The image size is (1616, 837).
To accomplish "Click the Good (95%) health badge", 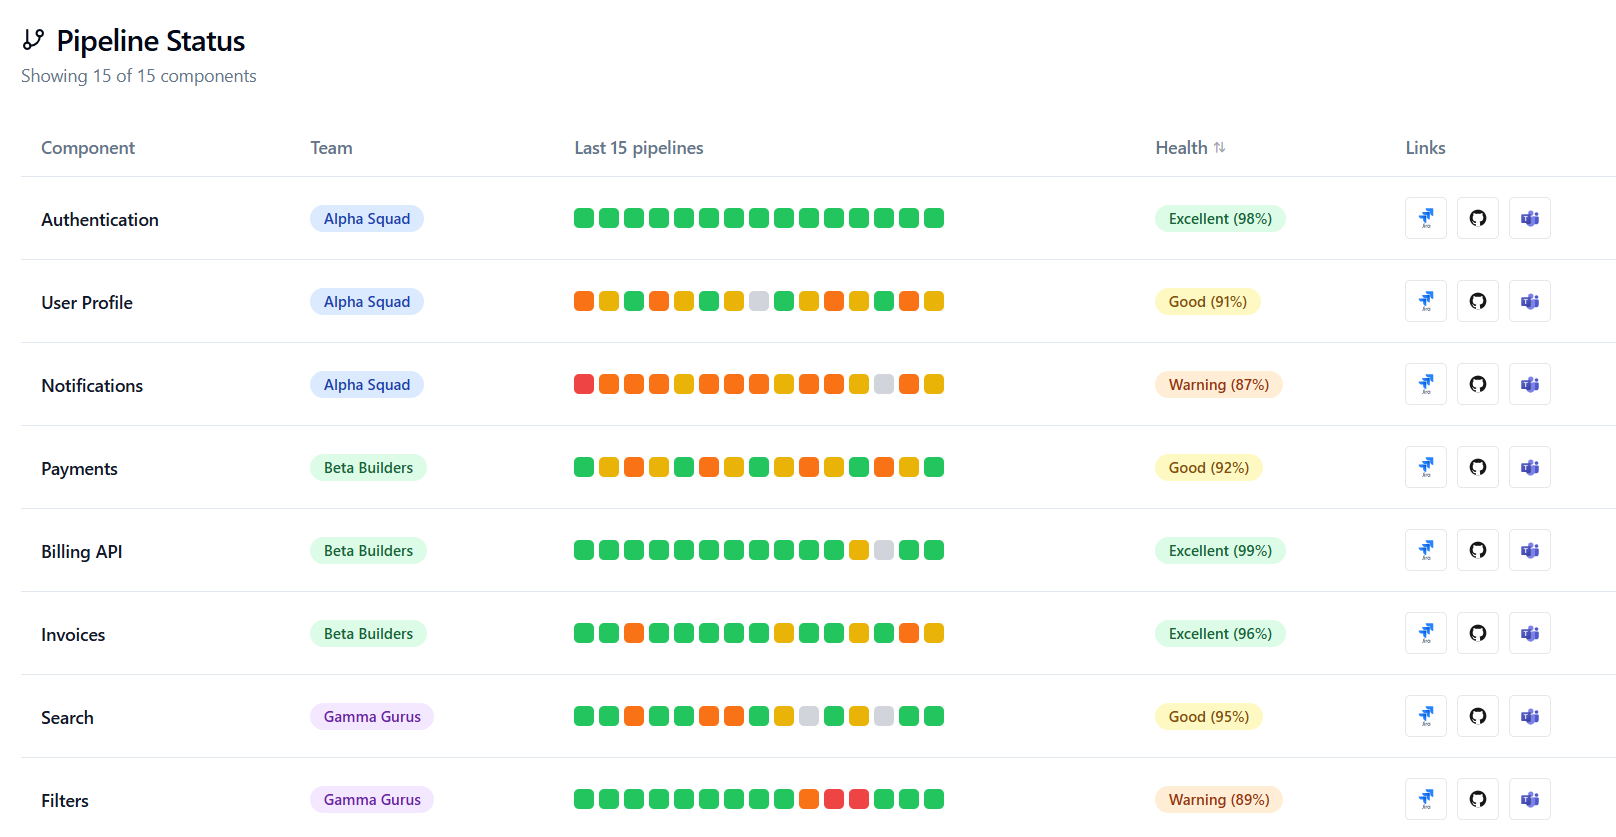I will click(x=1209, y=716).
